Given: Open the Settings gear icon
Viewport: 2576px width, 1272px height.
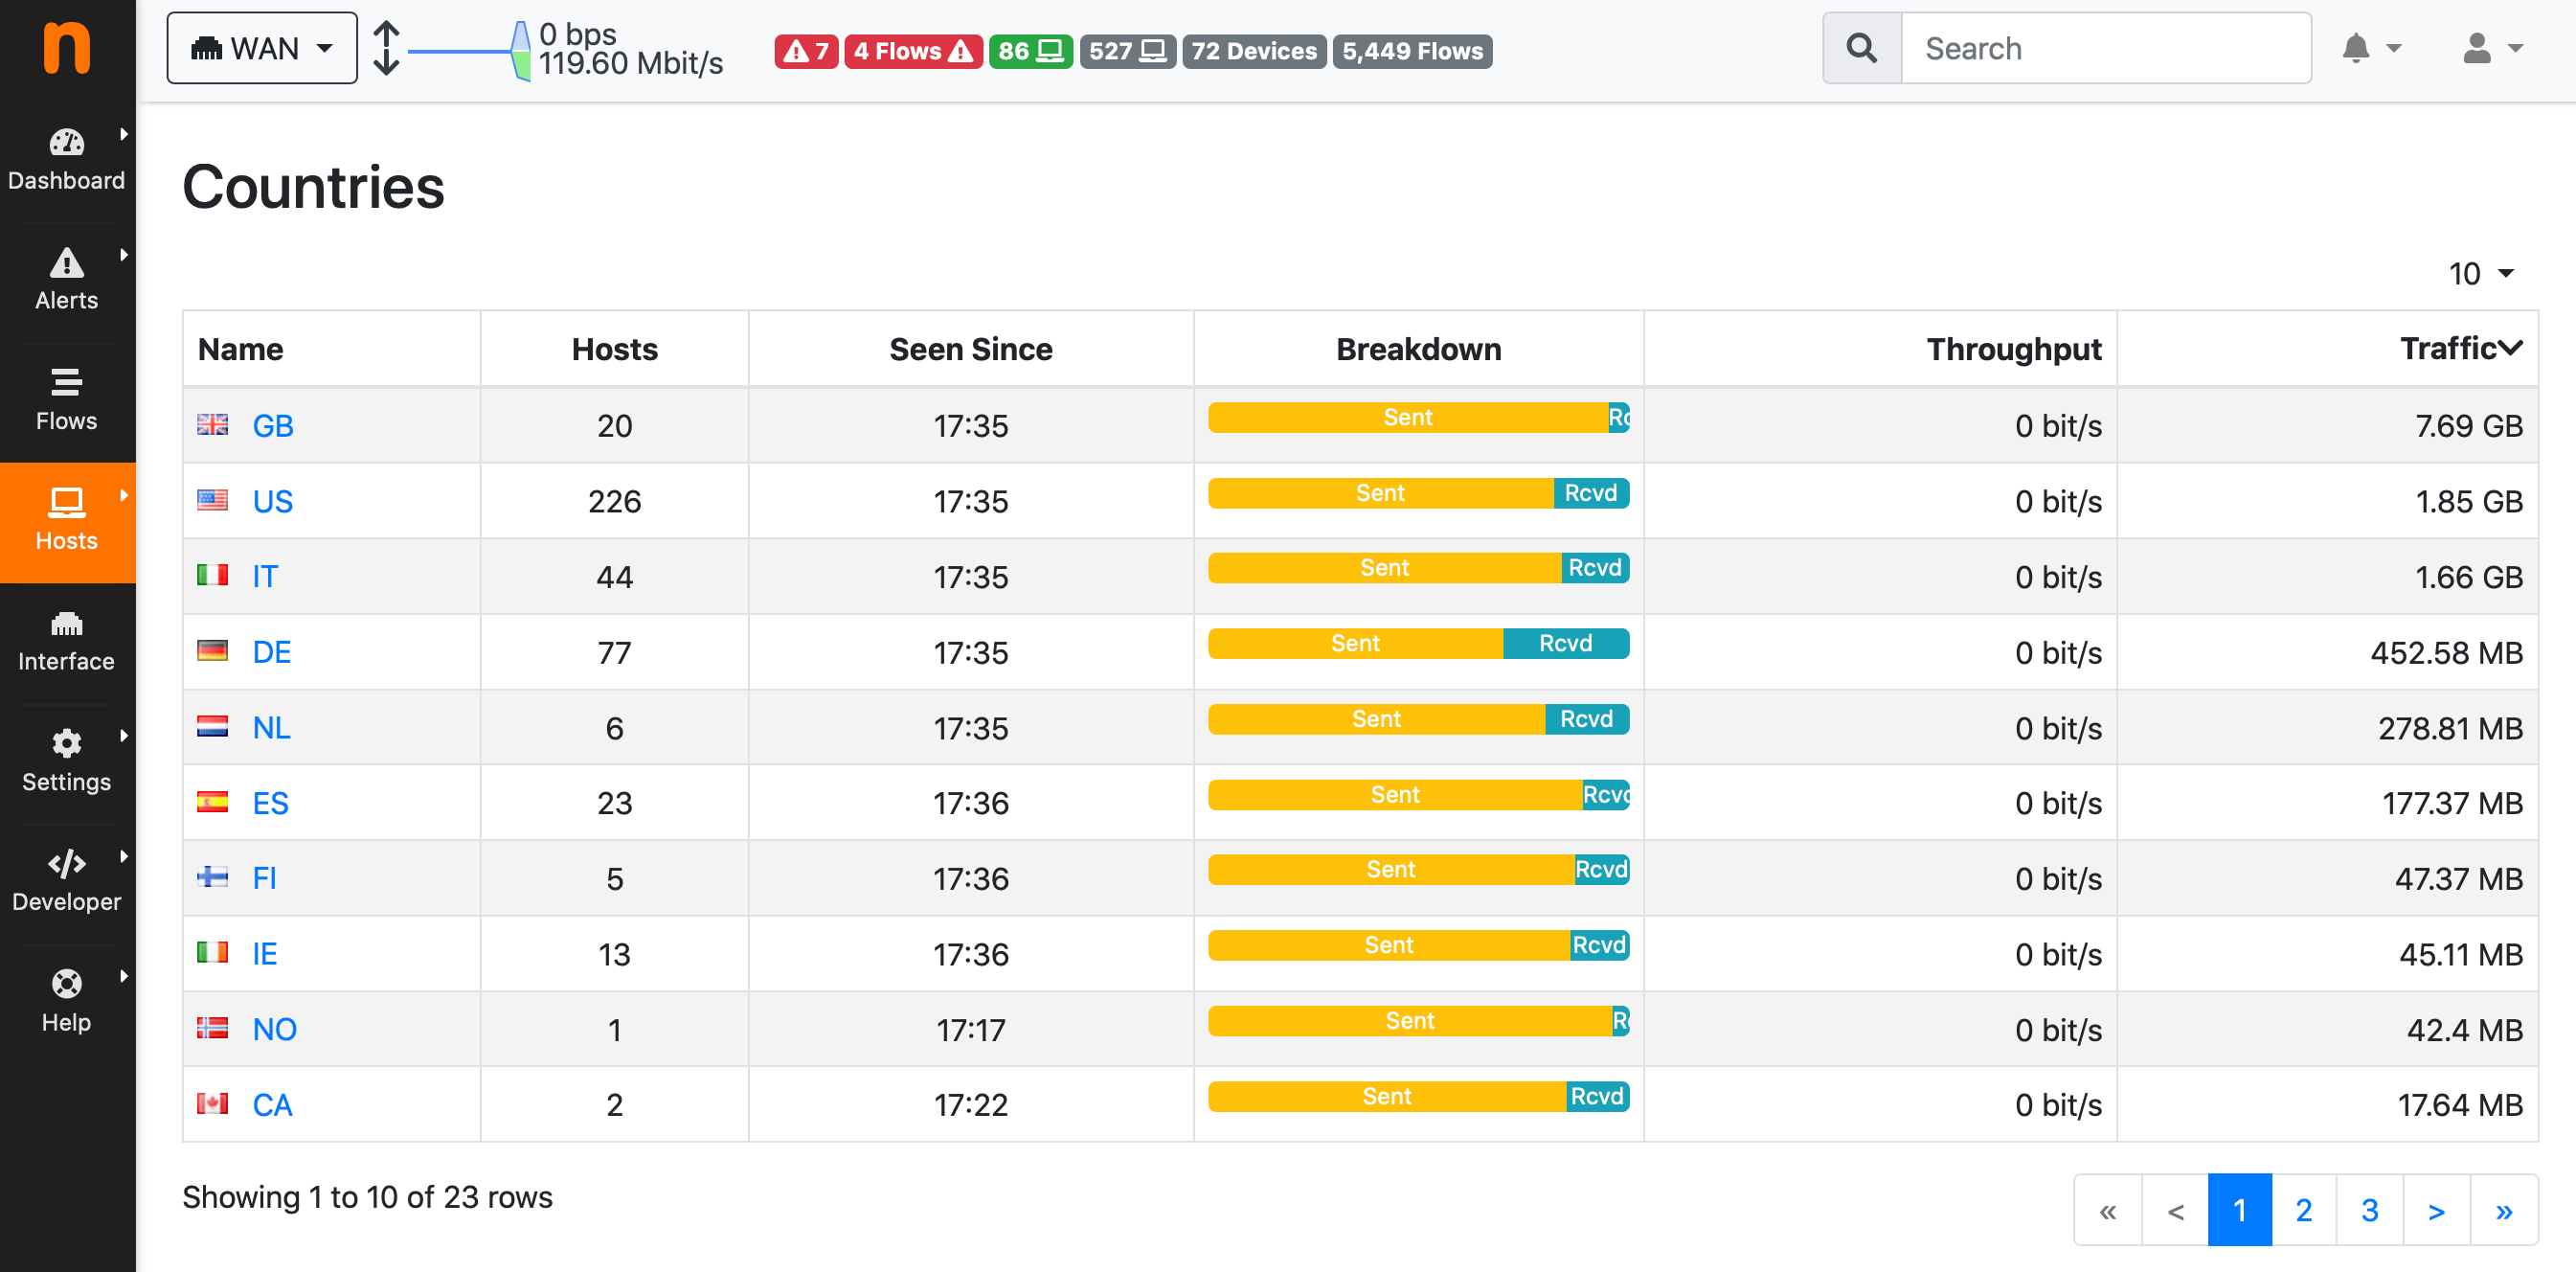Looking at the screenshot, I should click(66, 744).
